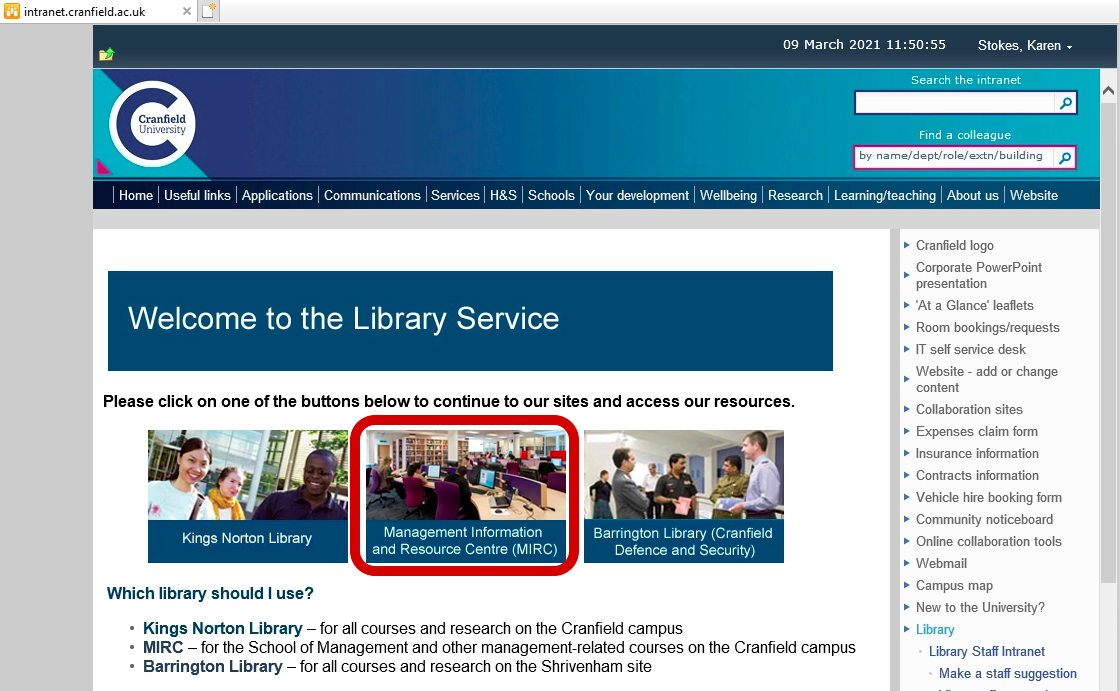Screen dimensions: 1119x691
Task: Click the page scrollbar up arrow
Action: pyautogui.click(x=1108, y=91)
